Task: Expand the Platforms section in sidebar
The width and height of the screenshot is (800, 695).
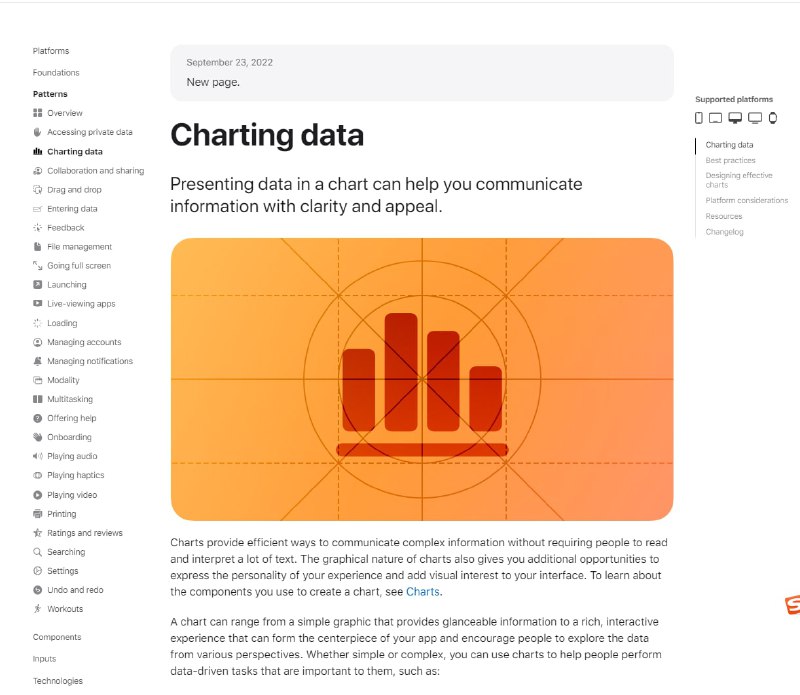Action: [x=51, y=51]
